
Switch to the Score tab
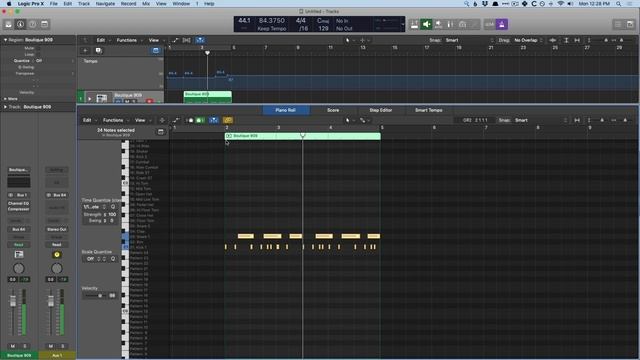pos(333,110)
